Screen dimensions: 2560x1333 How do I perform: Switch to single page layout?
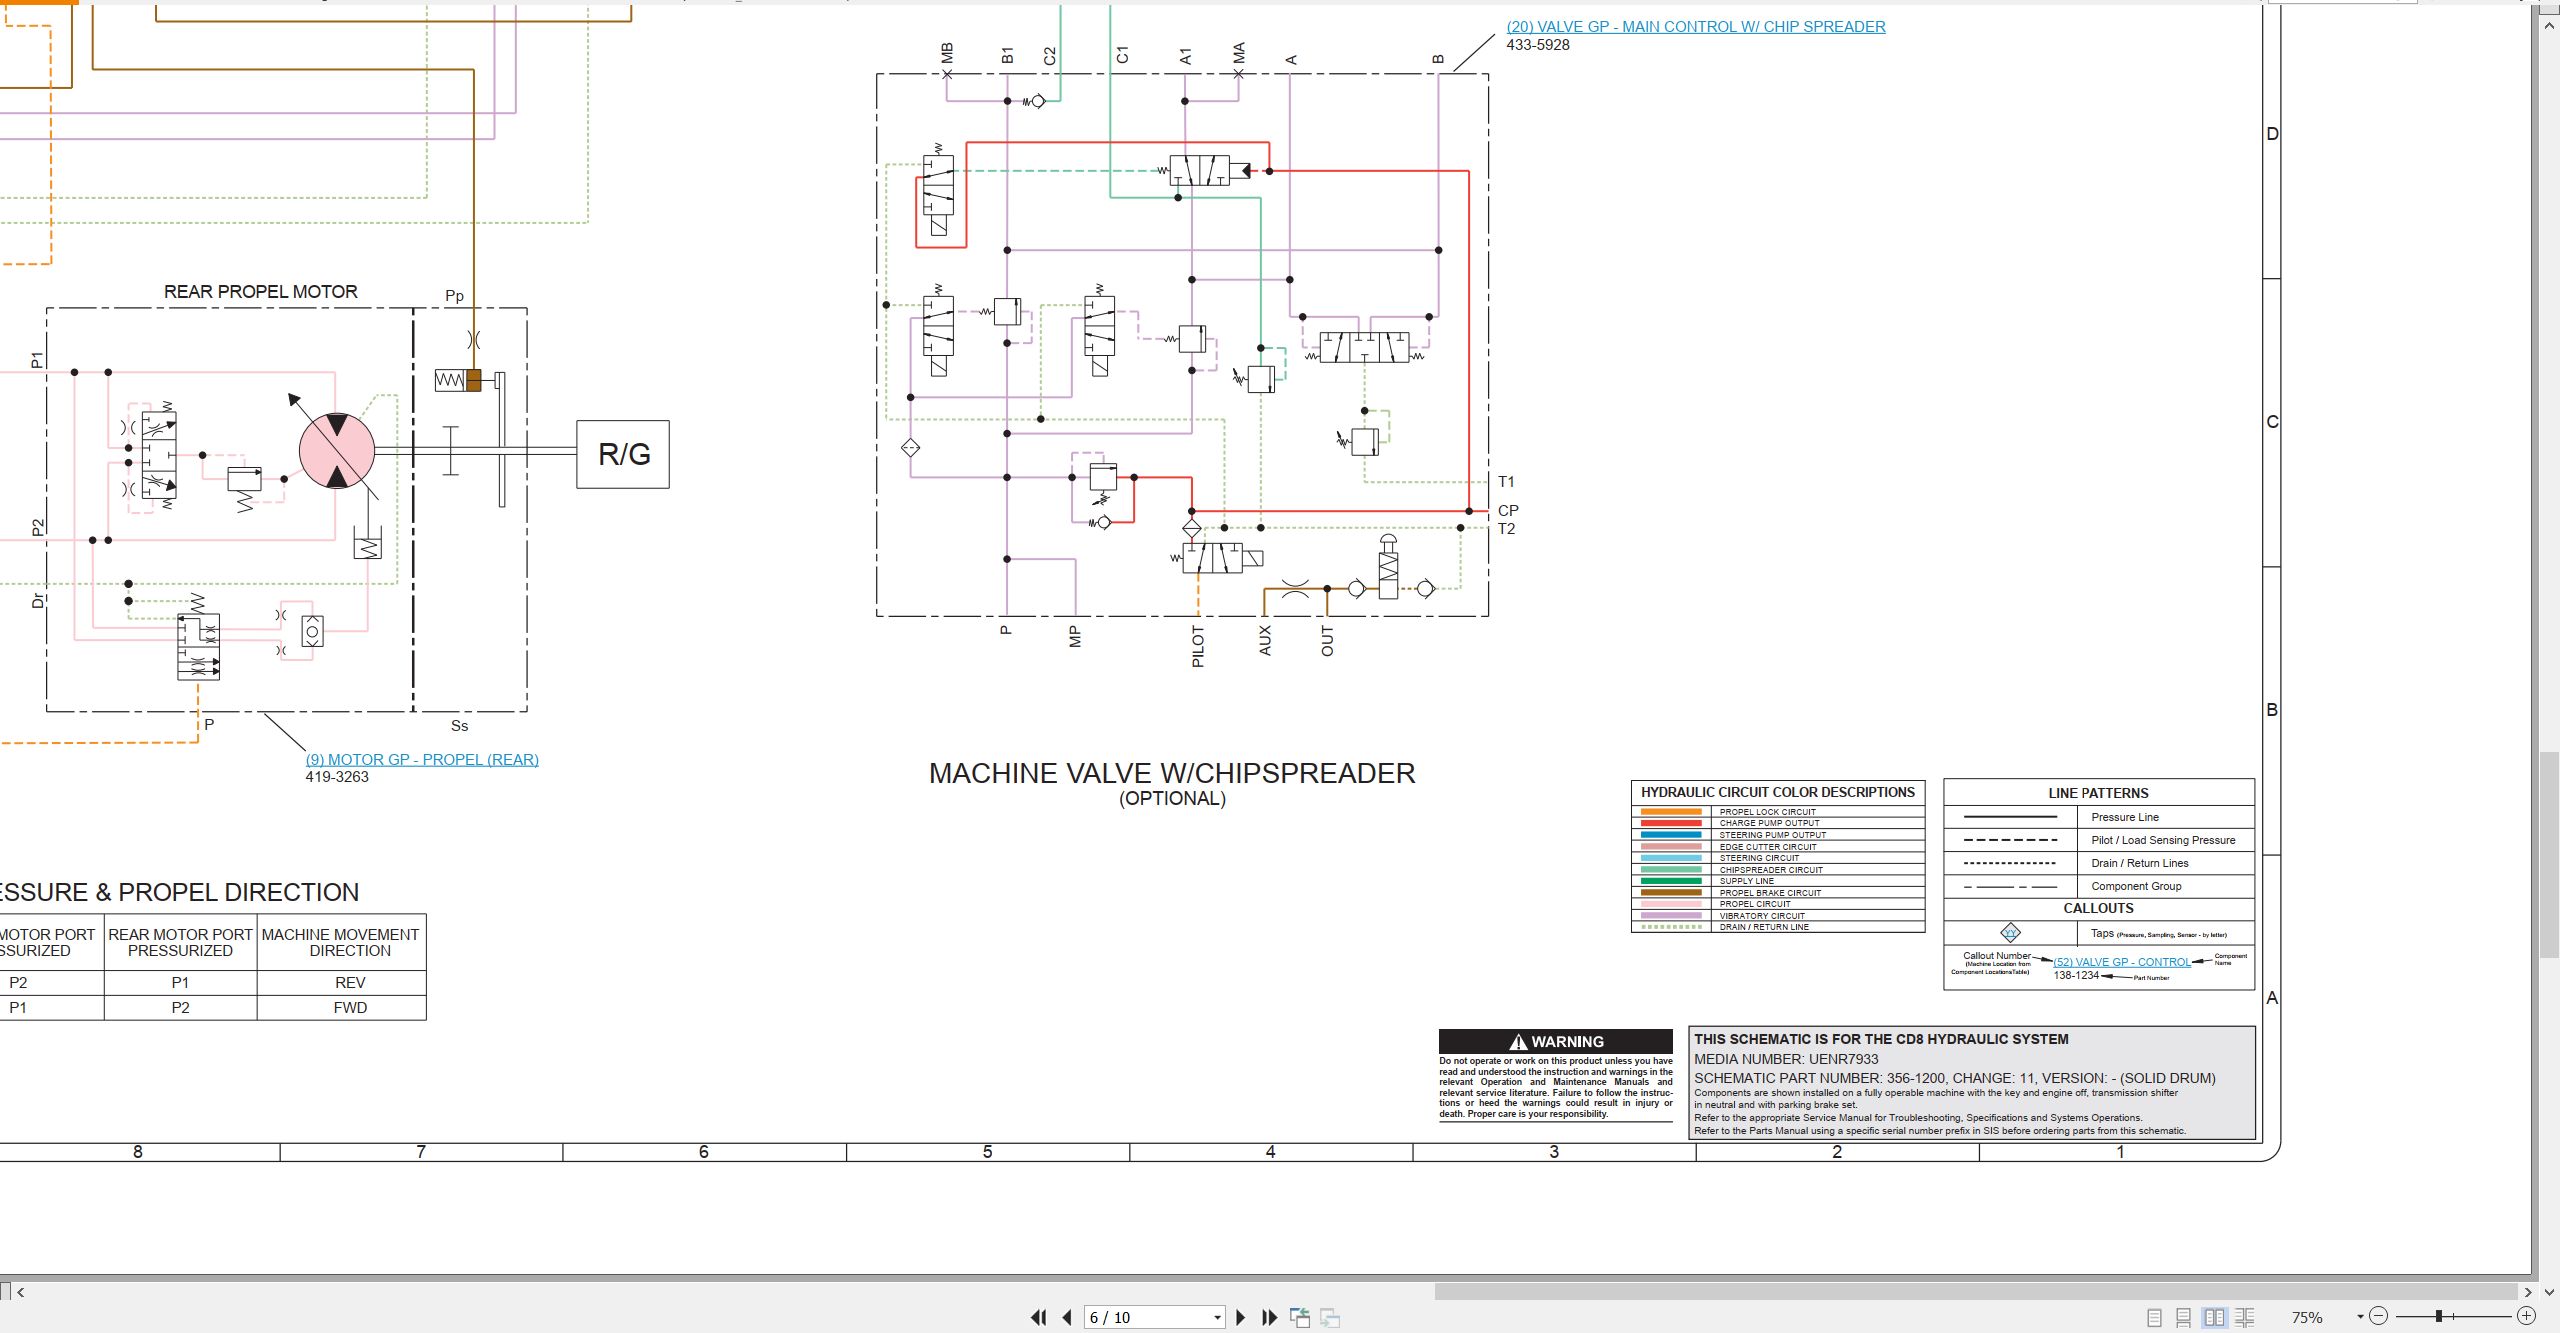(2155, 1318)
